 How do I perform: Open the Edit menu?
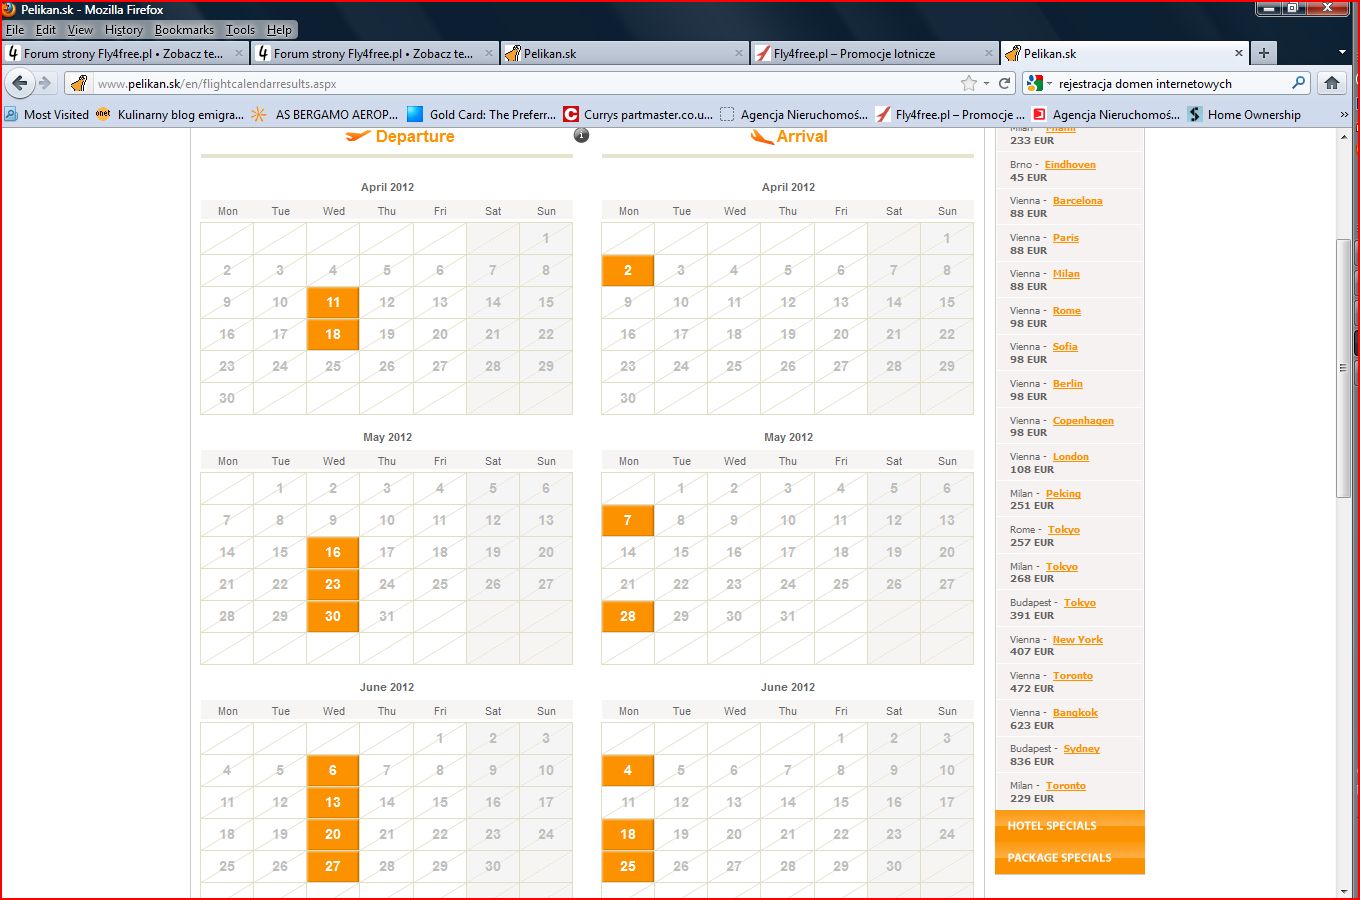click(46, 29)
